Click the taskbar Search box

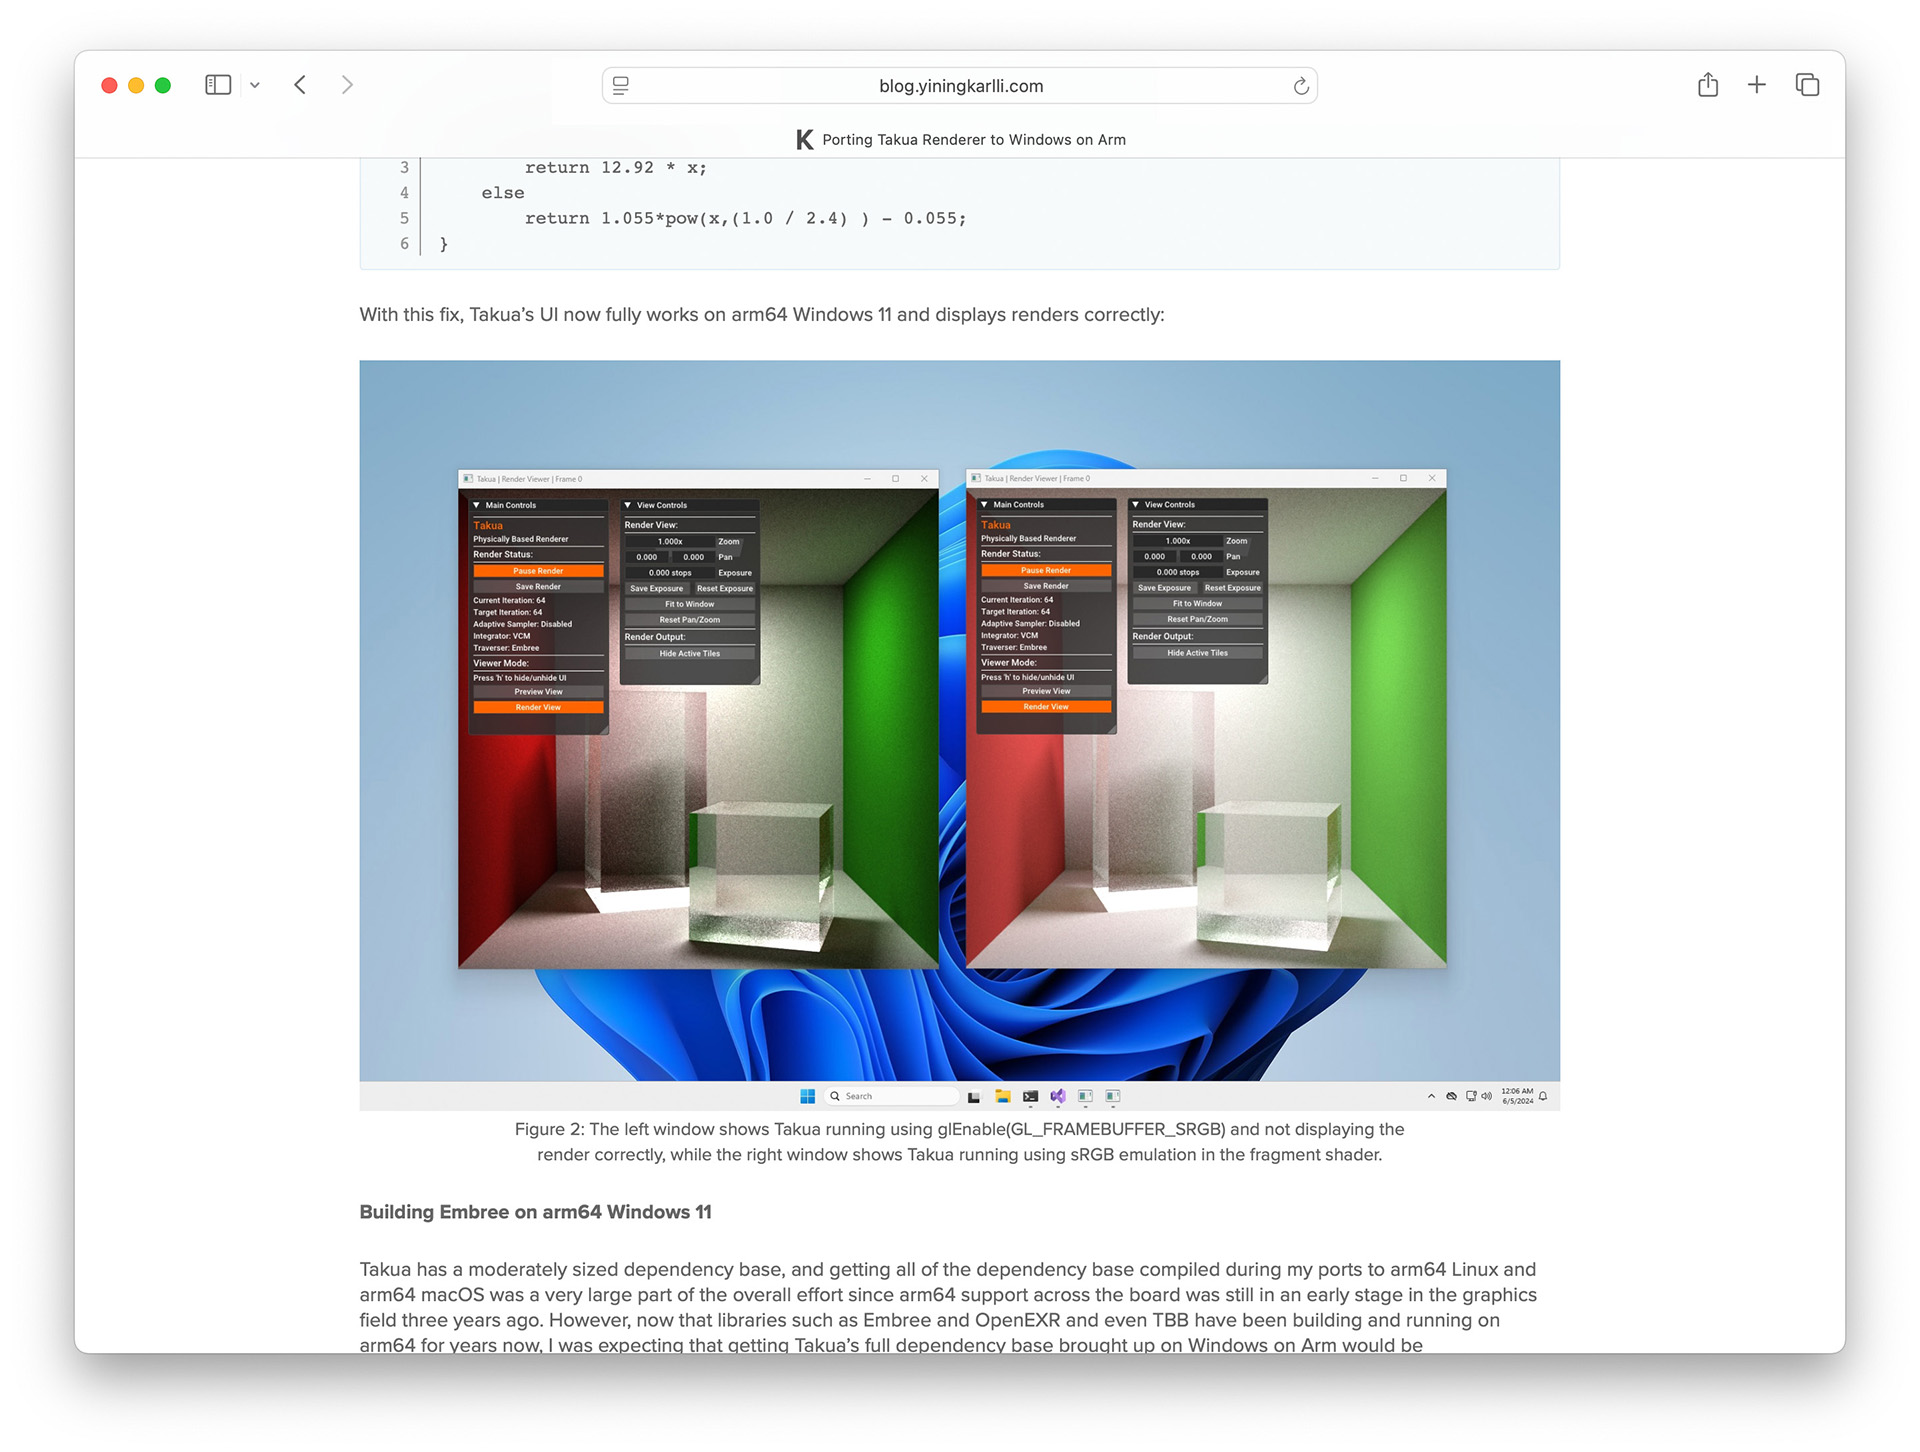(893, 1096)
